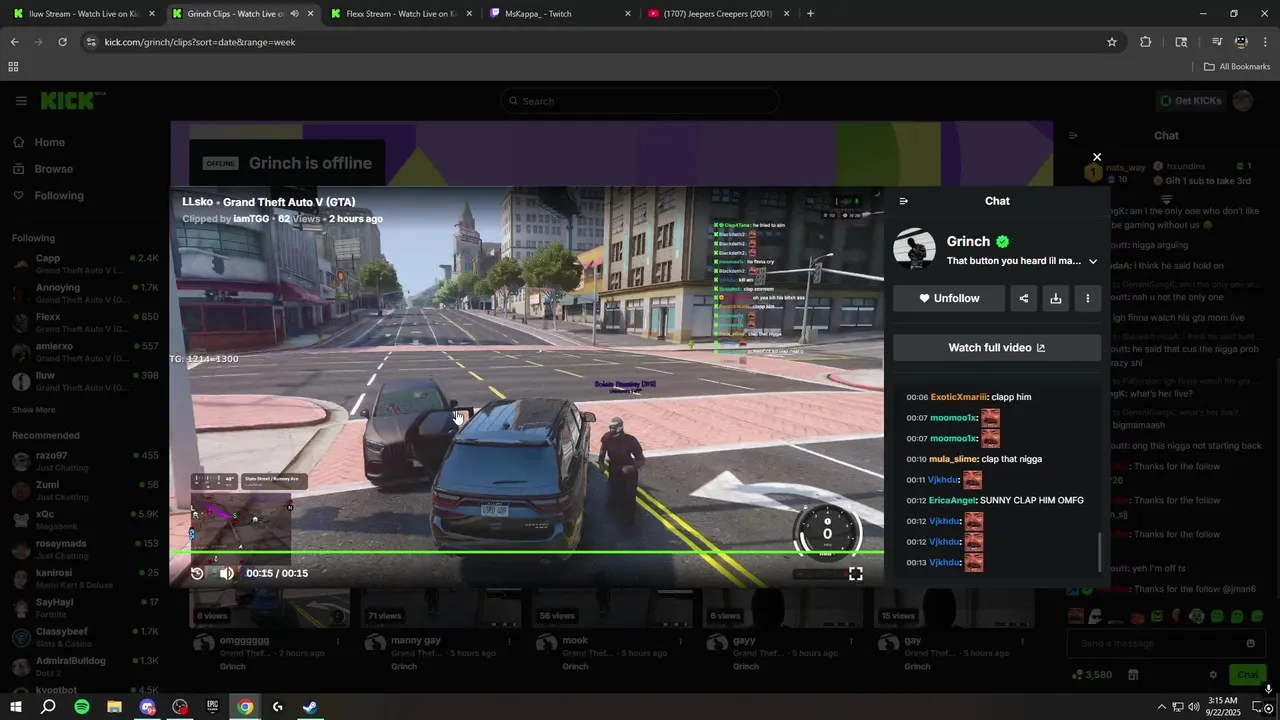Open chat settings gear

pyautogui.click(x=1213, y=675)
